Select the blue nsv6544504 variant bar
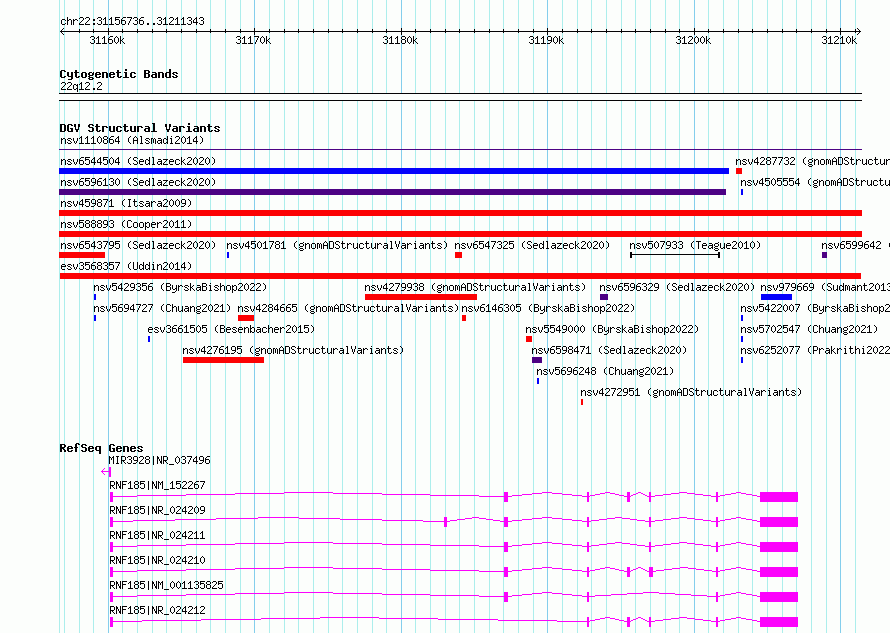 (x=394, y=171)
